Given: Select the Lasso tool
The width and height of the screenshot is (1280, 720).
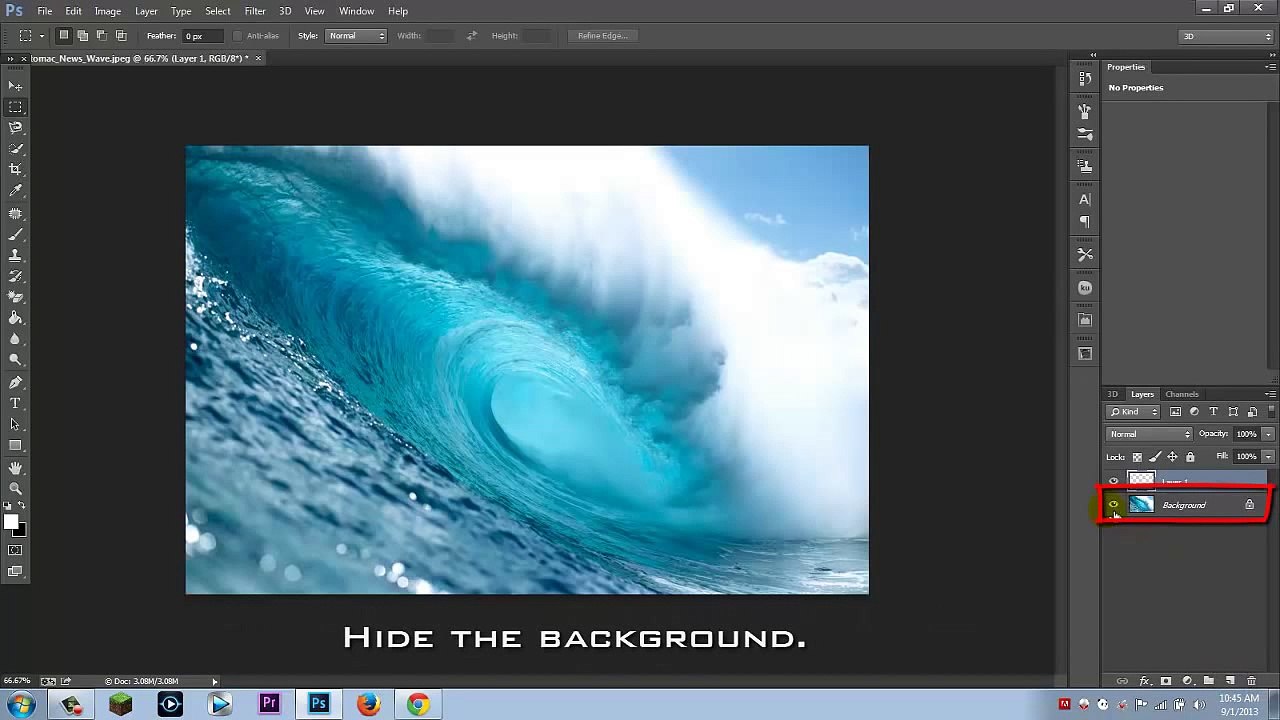Looking at the screenshot, I should click(15, 128).
